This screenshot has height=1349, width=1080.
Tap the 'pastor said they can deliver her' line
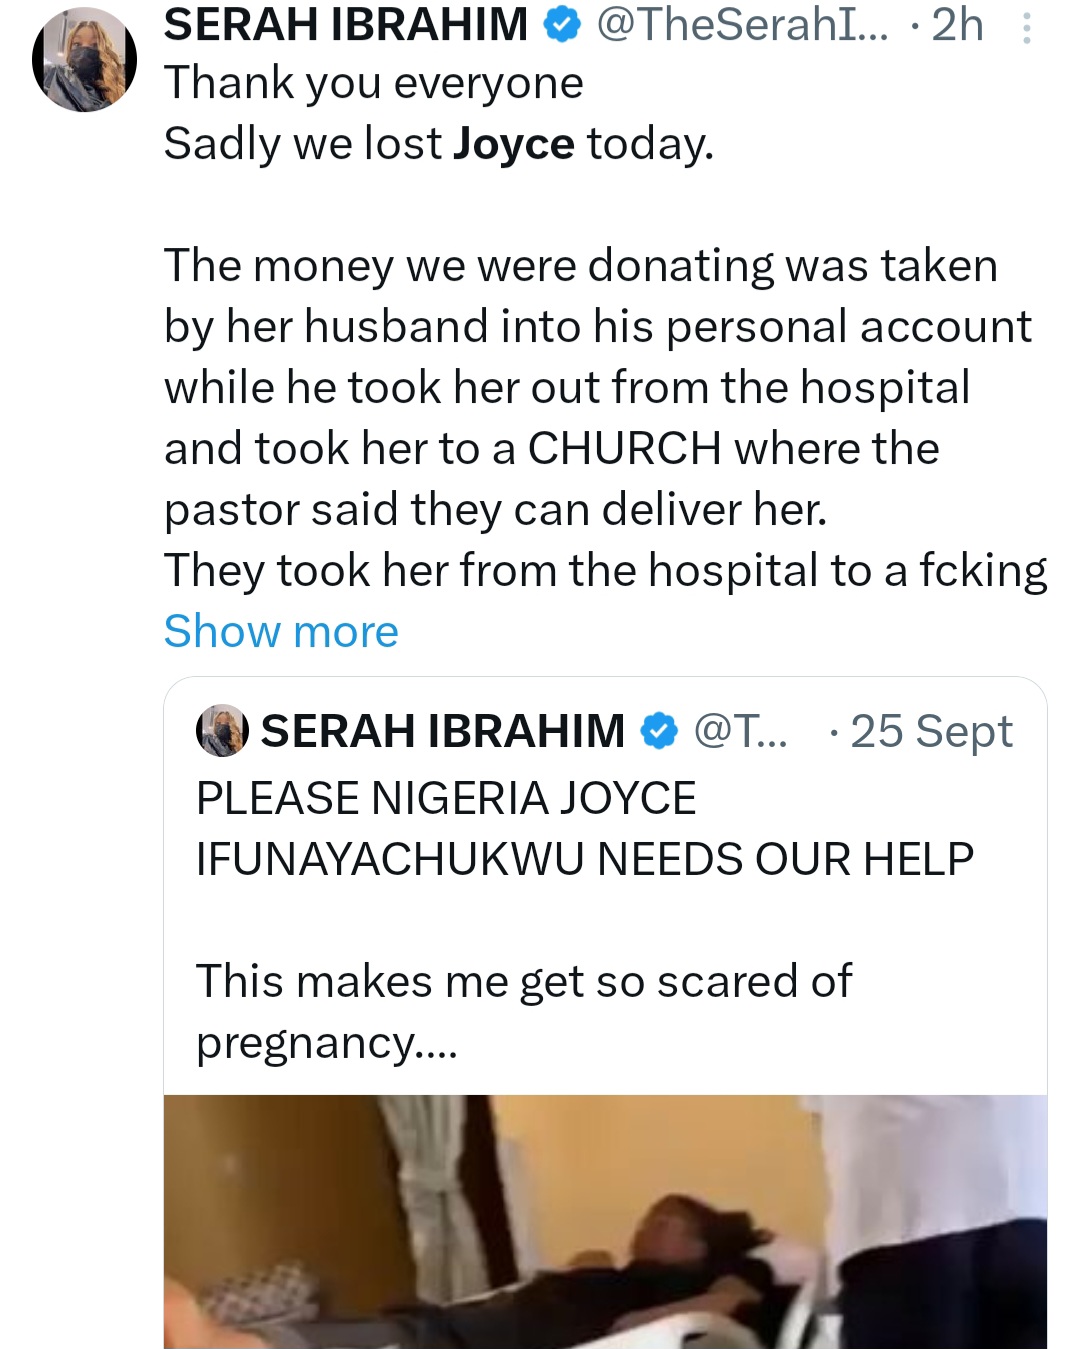[x=495, y=510]
